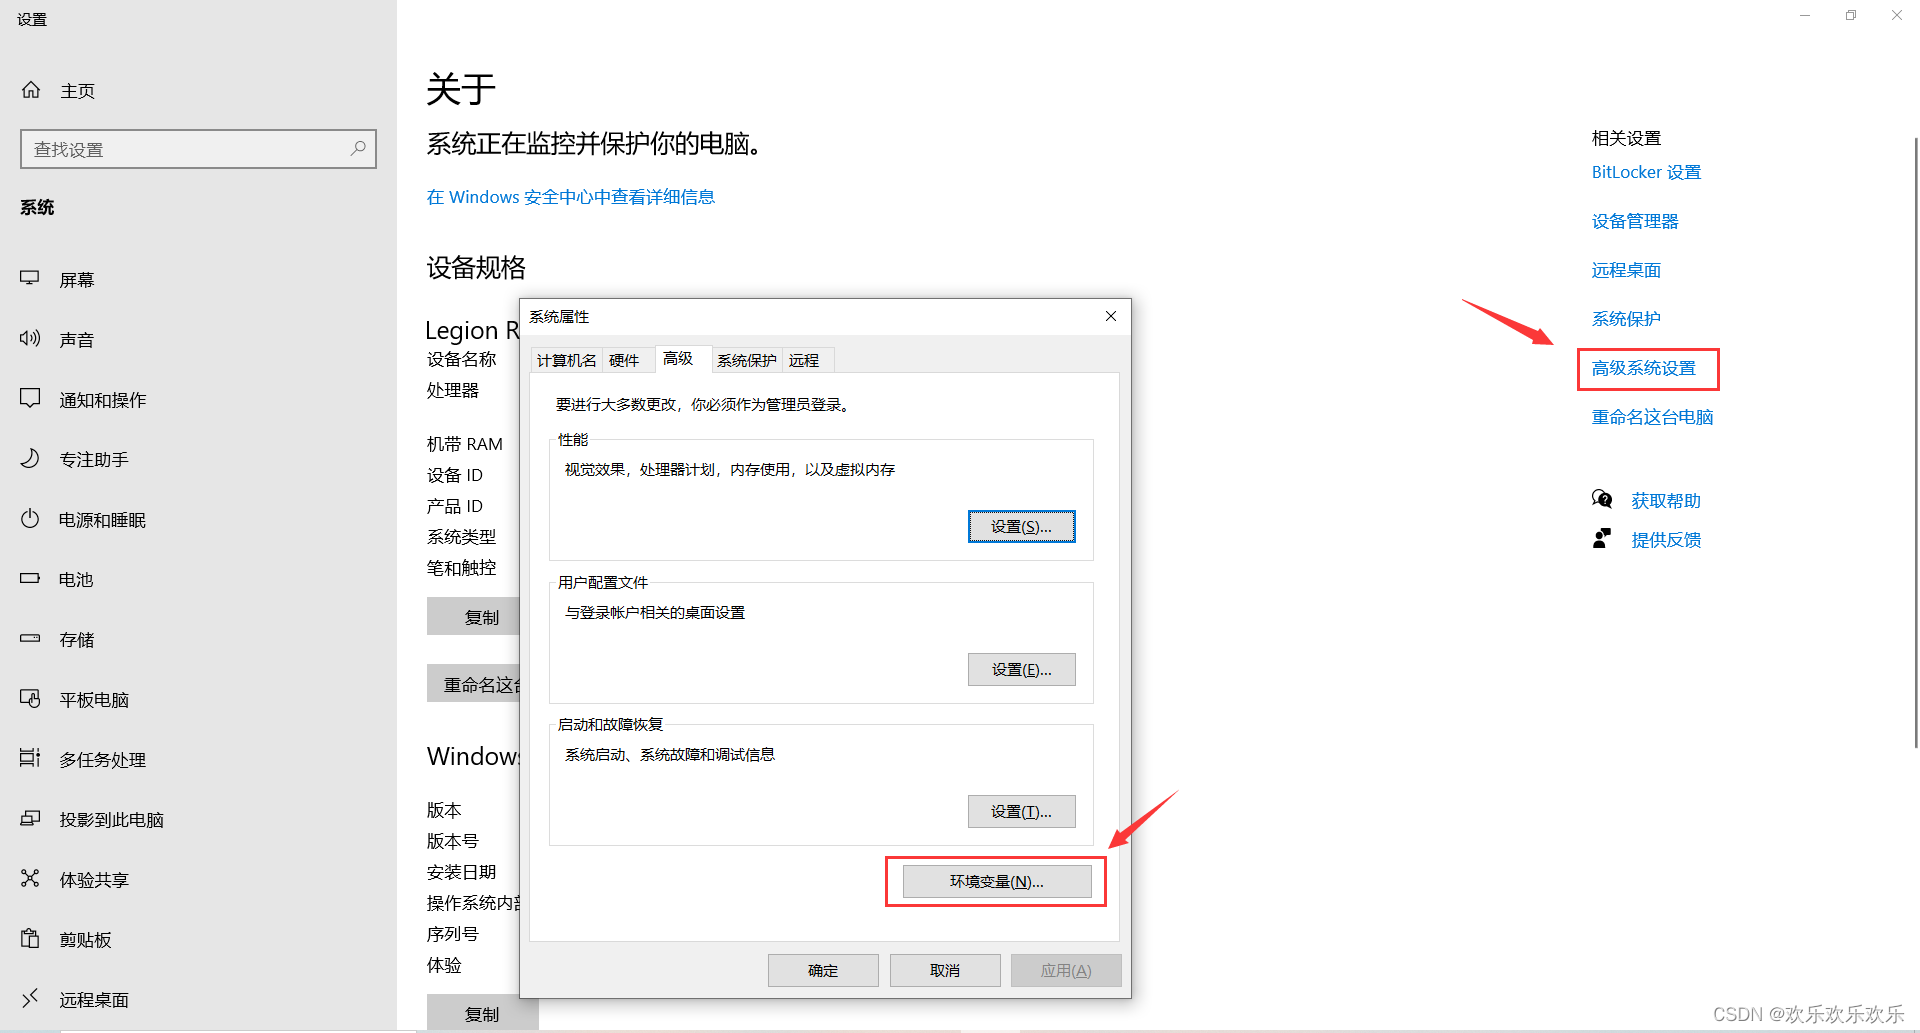Open Environment Variables 环境变量(N)...
Viewport: 1920px width, 1033px height.
pos(996,881)
